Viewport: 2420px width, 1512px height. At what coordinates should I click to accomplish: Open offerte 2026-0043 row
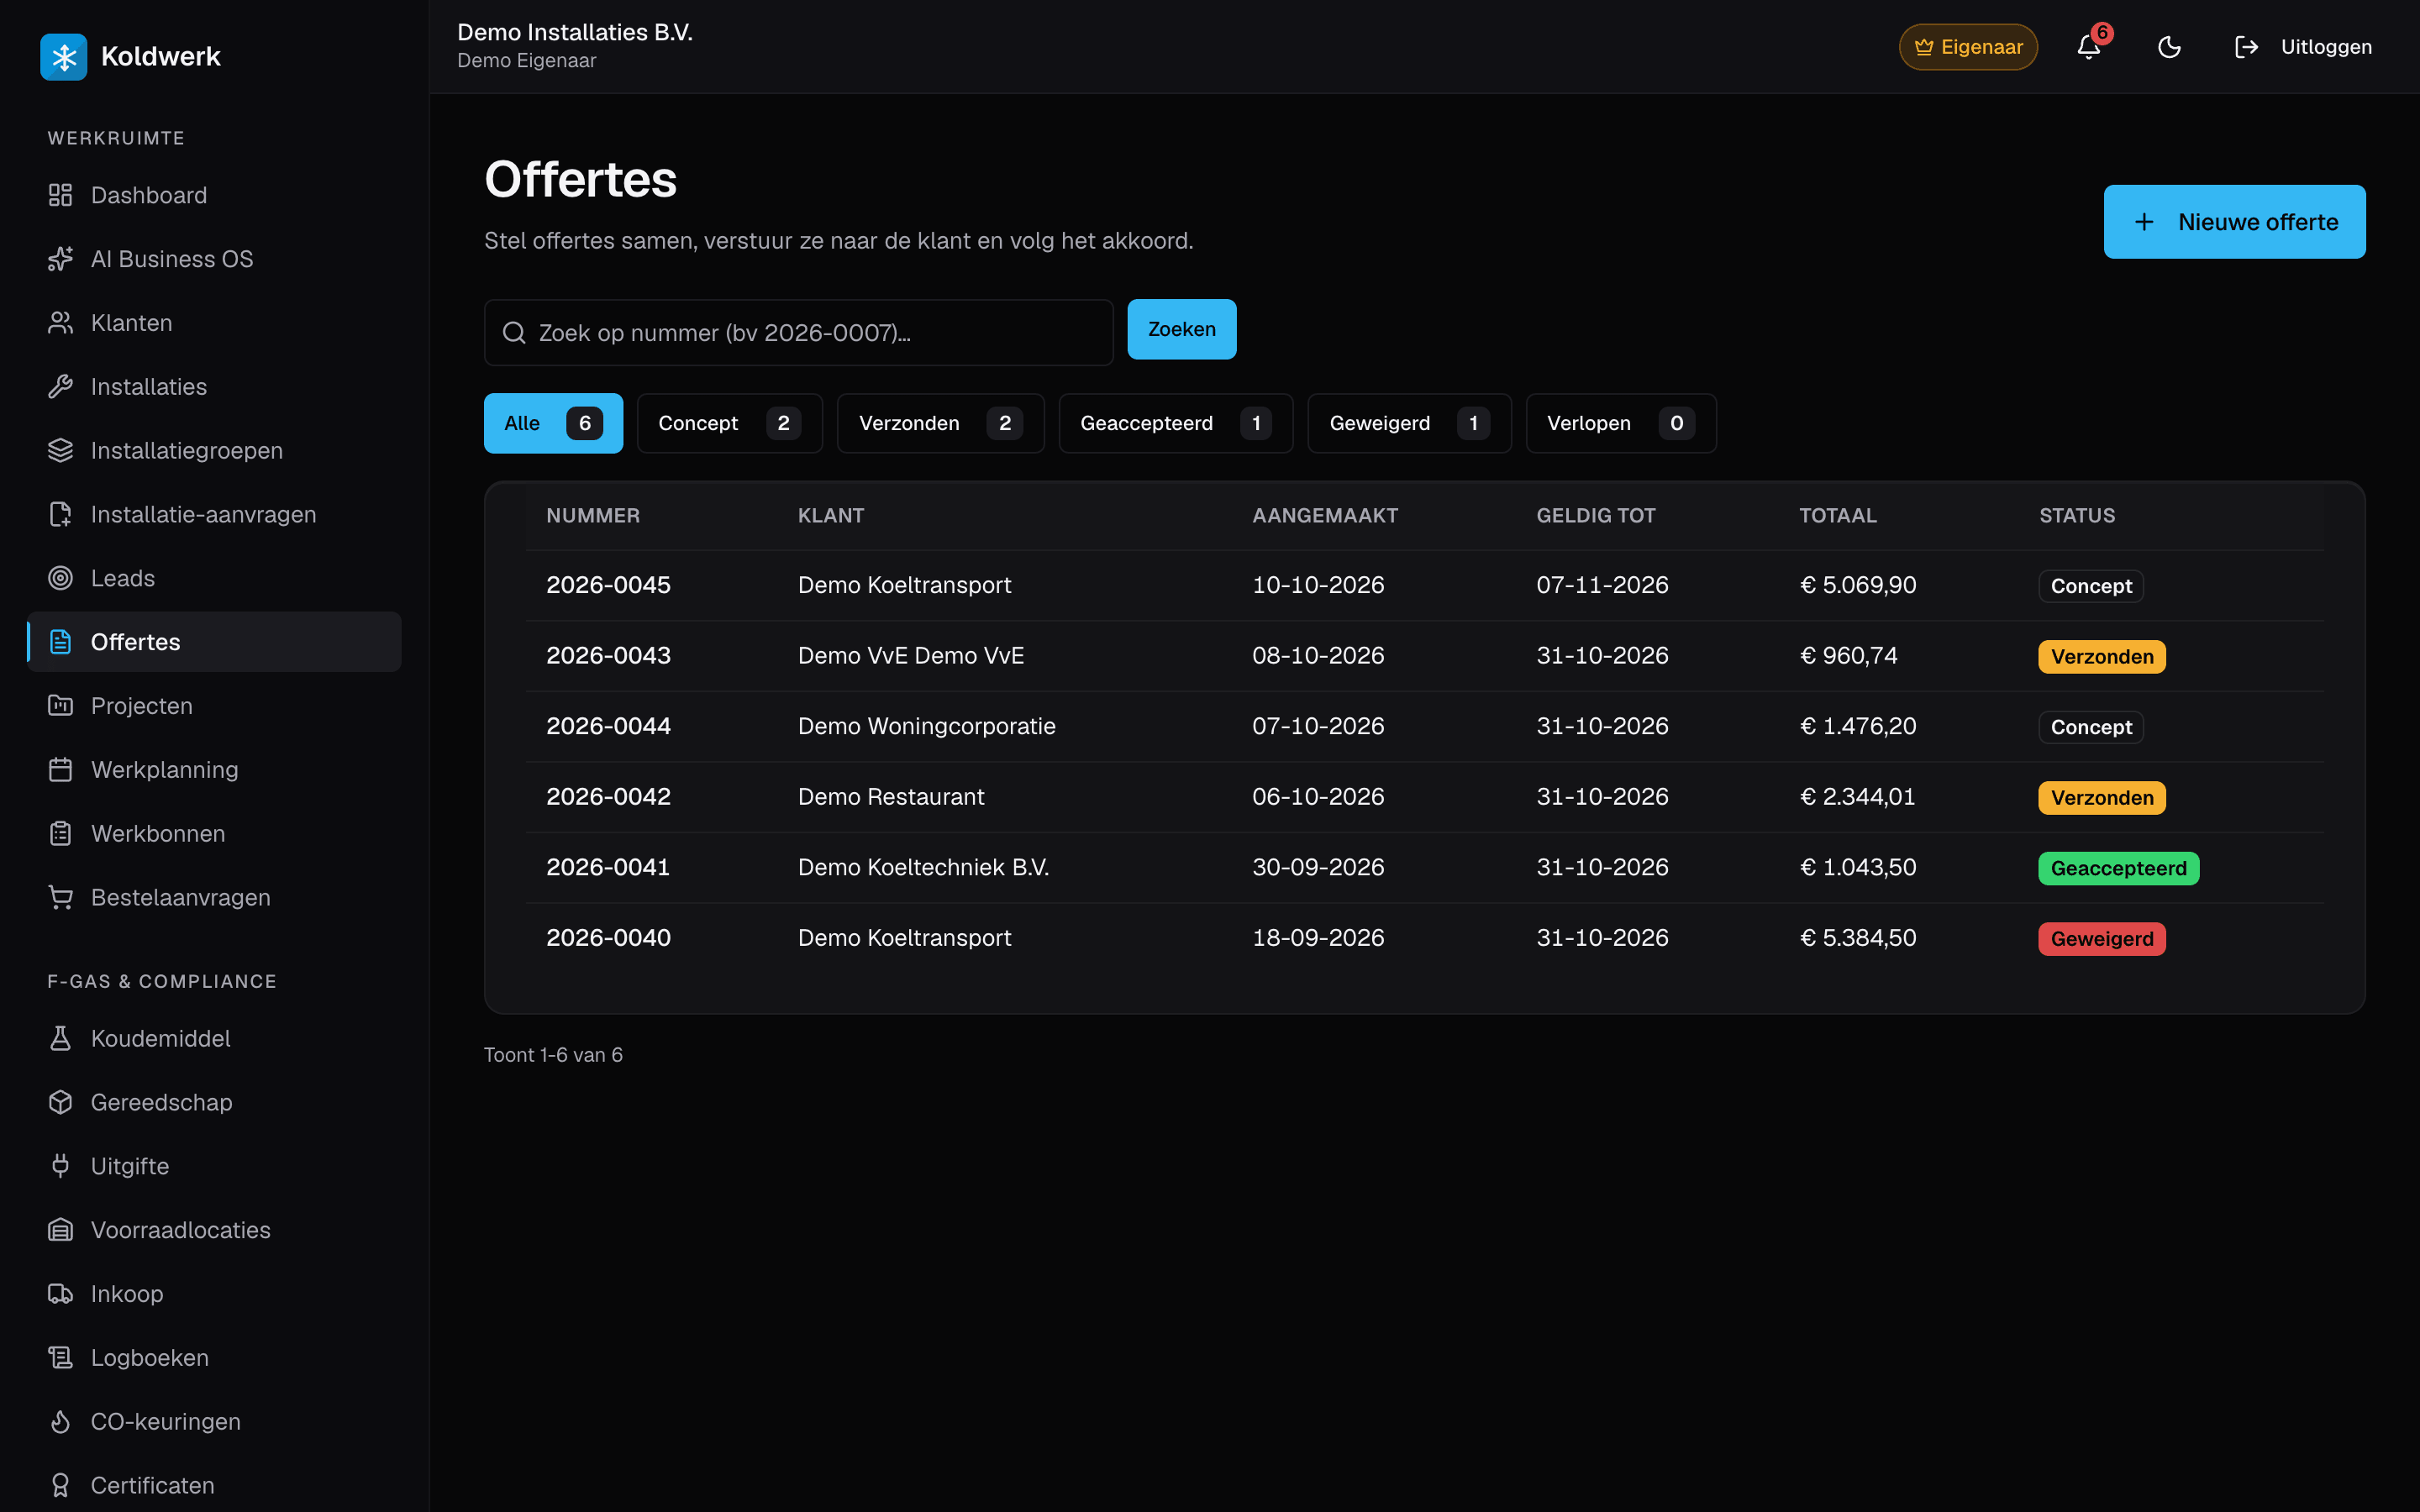pos(1424,656)
